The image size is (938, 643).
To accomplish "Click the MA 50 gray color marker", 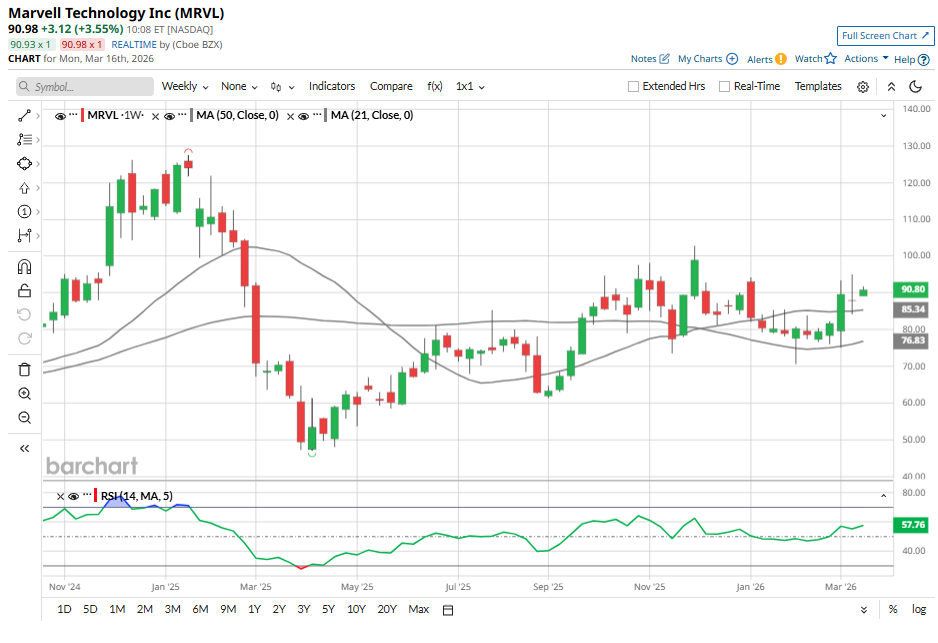I will coord(192,115).
